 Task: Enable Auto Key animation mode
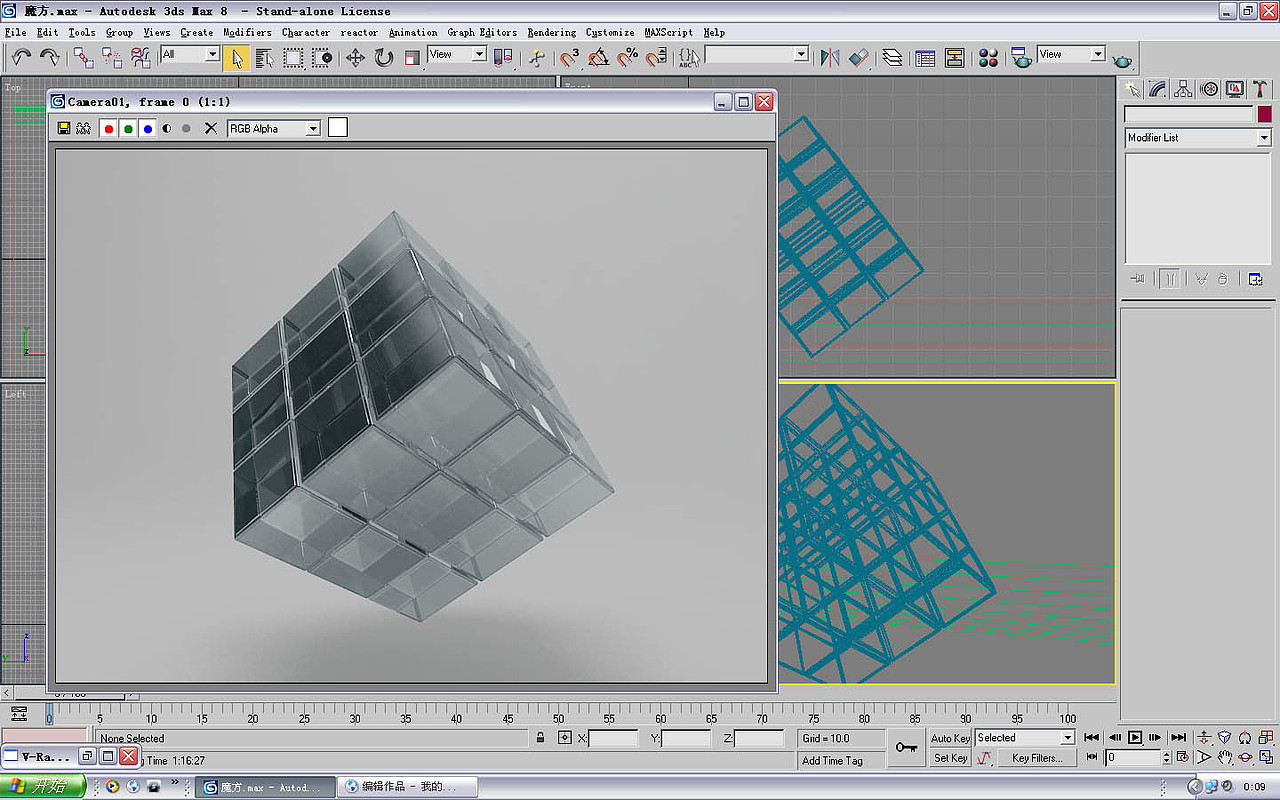click(950, 738)
